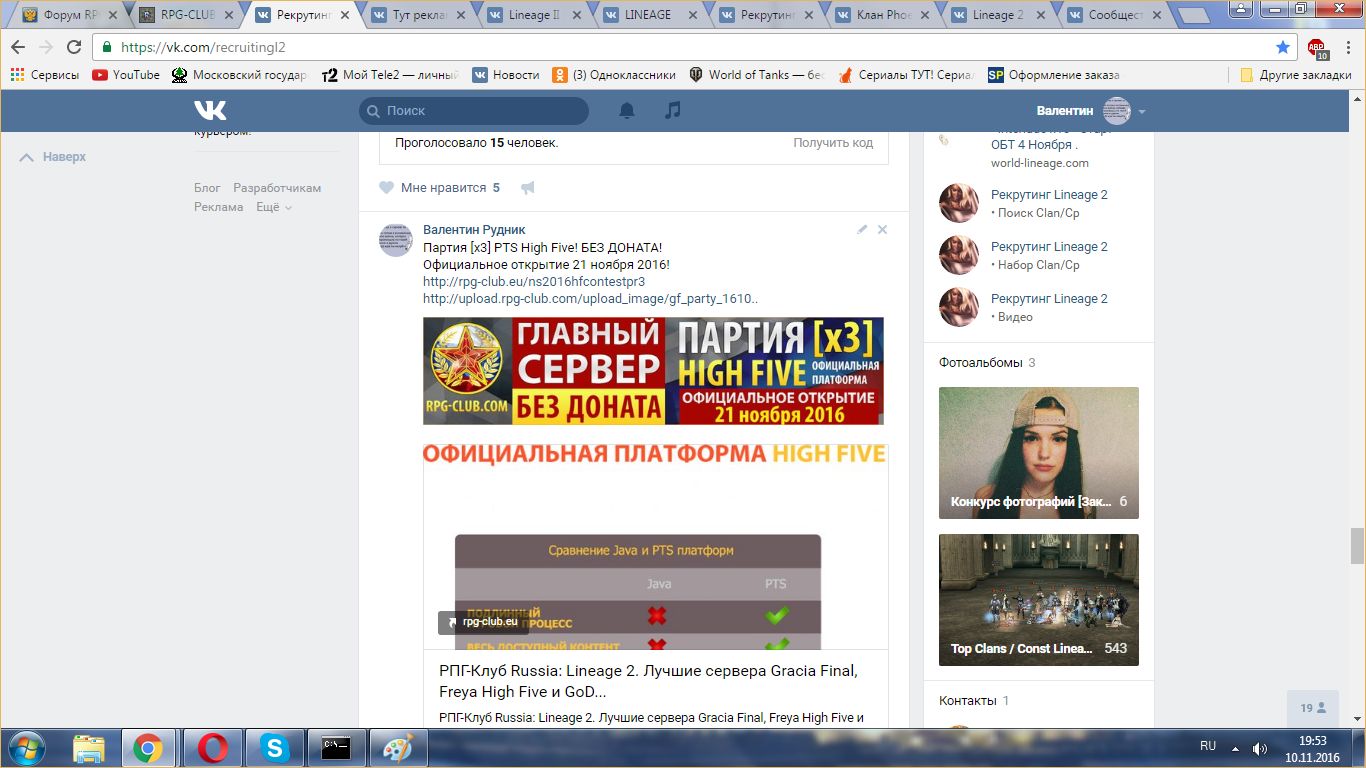Open the Блог footer link
The height and width of the screenshot is (768, 1366).
pos(207,188)
